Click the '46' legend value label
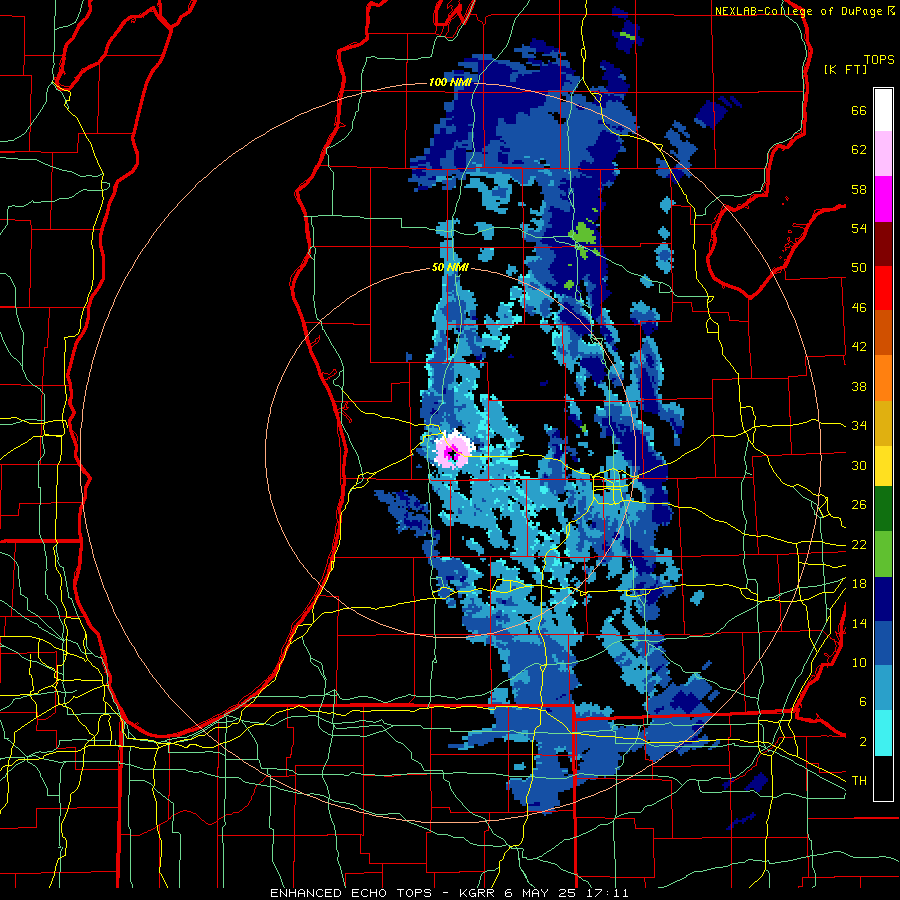 [859, 308]
